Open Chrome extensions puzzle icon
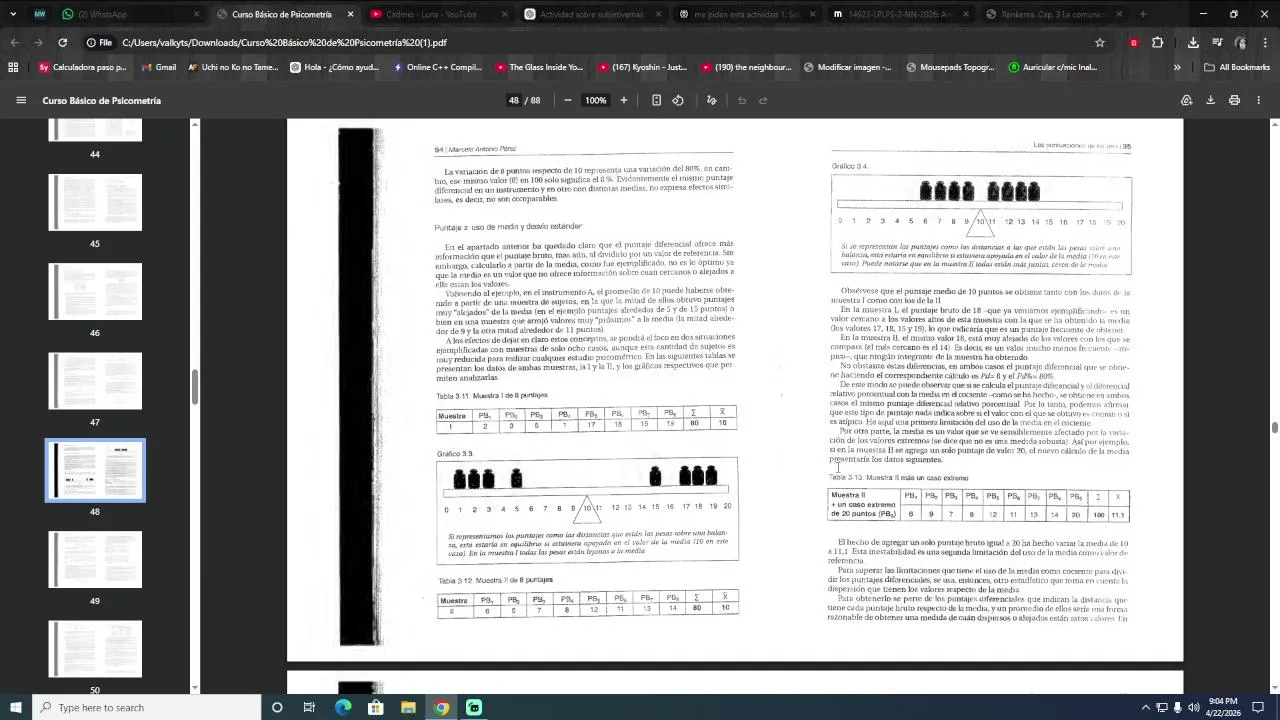 1157,42
